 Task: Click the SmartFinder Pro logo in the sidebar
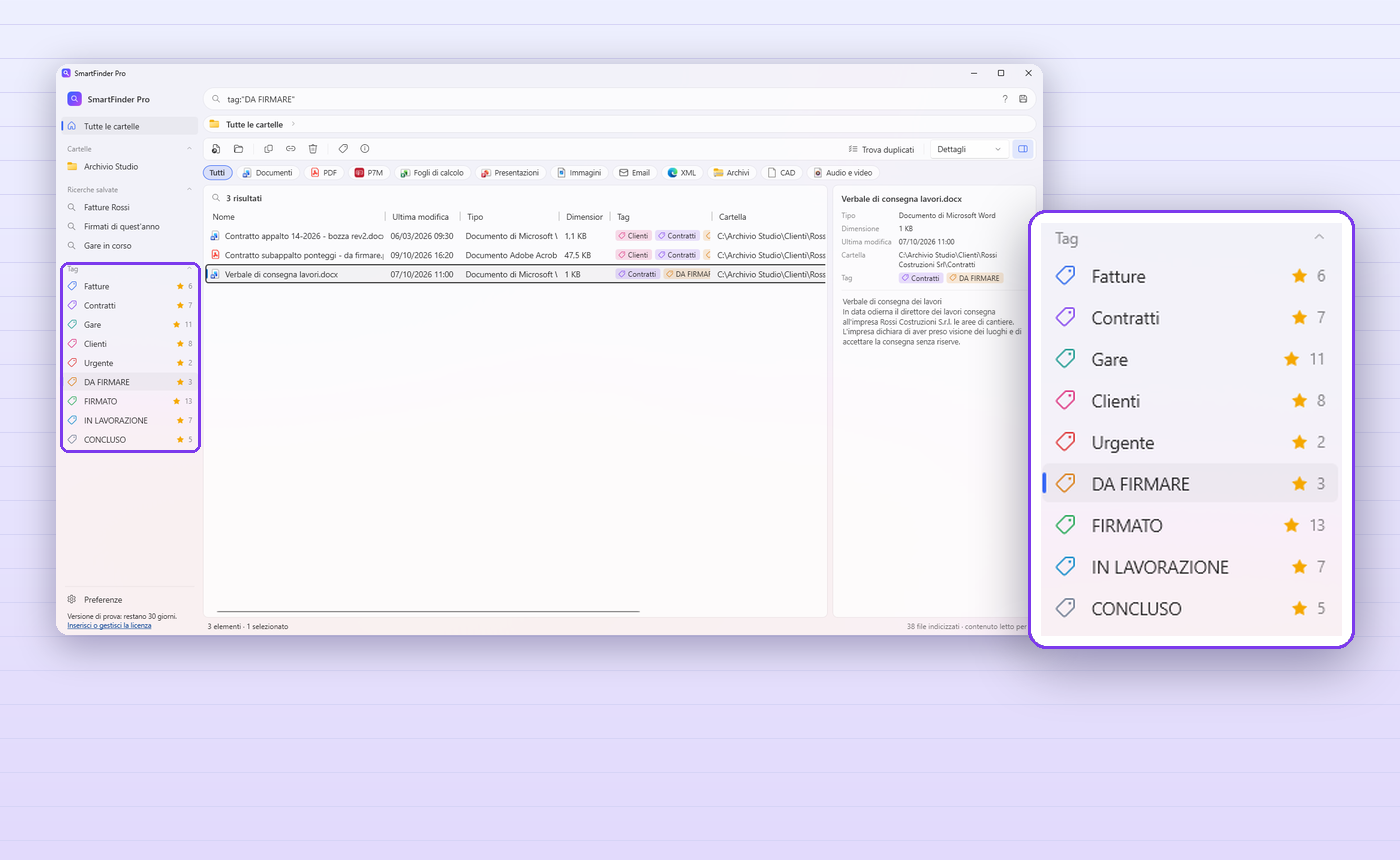point(74,99)
